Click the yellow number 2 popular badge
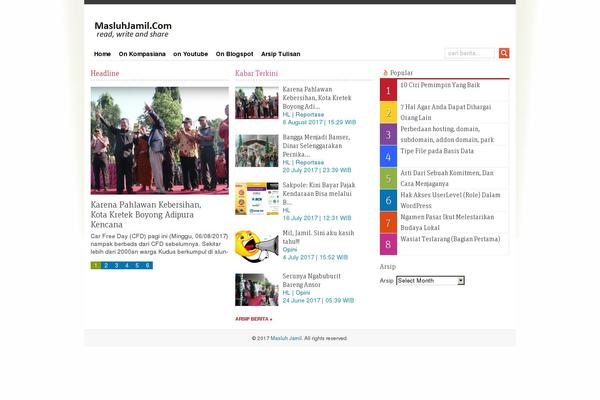The width and height of the screenshot is (600, 400). click(x=388, y=112)
